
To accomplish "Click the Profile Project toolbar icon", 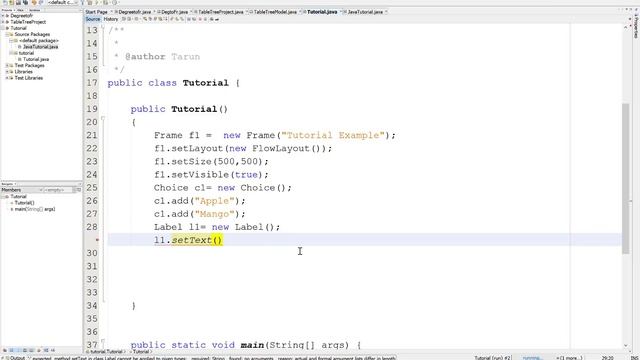I will click(x=115, y=2).
